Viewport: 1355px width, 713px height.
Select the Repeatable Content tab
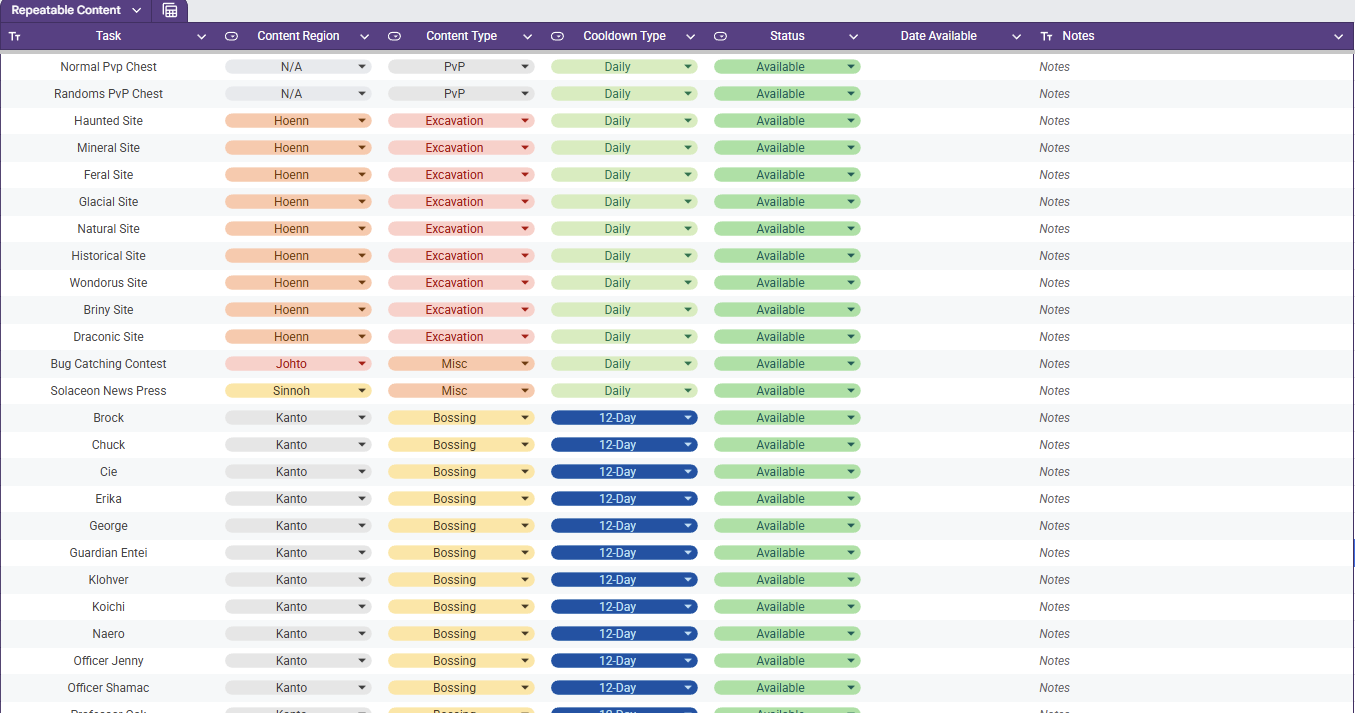pyautogui.click(x=66, y=10)
